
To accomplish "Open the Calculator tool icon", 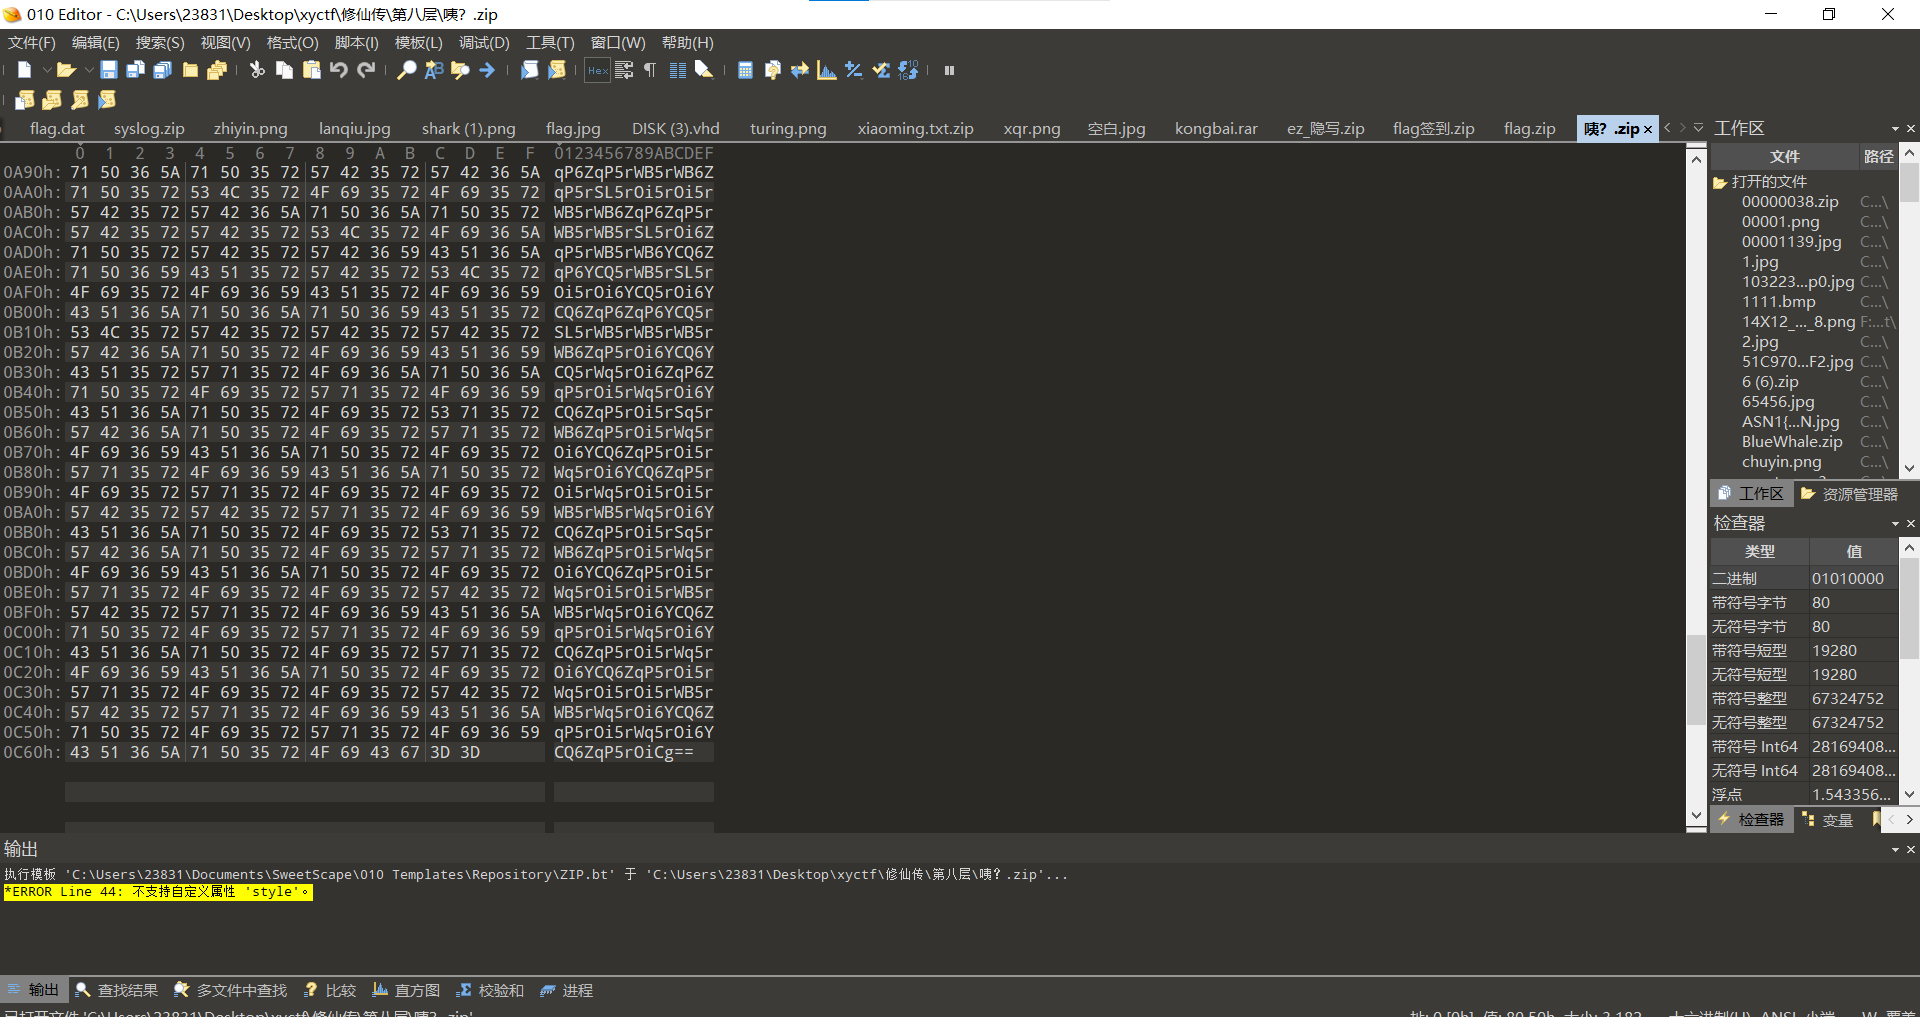I will click(x=745, y=70).
